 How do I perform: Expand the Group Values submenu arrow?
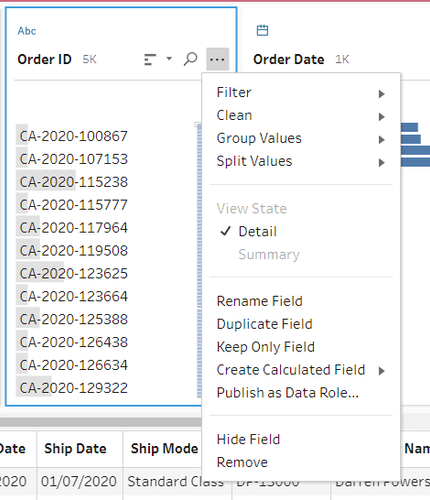[382, 140]
